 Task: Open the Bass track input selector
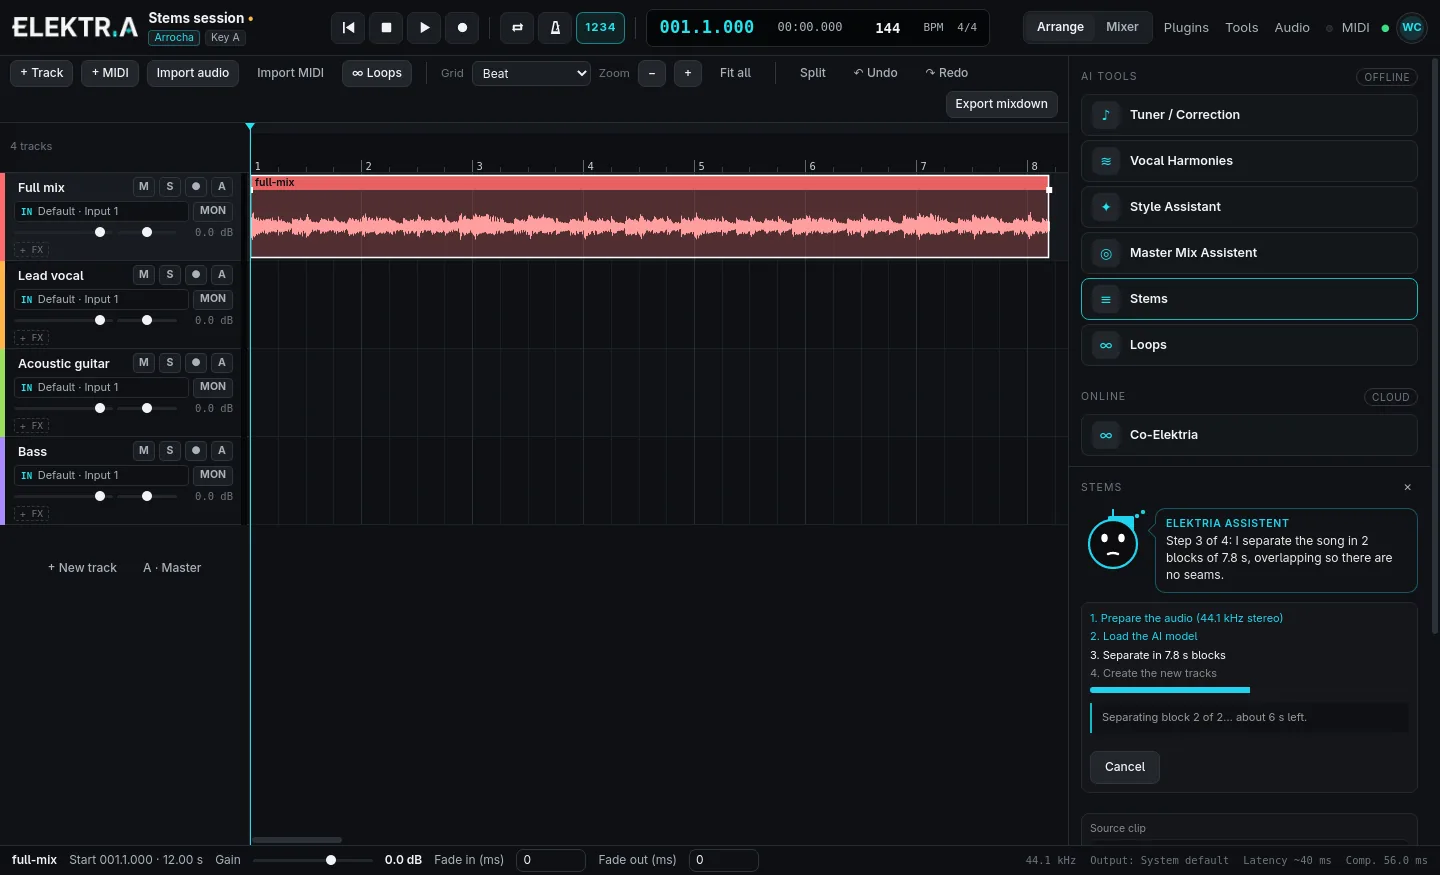[x=101, y=475]
